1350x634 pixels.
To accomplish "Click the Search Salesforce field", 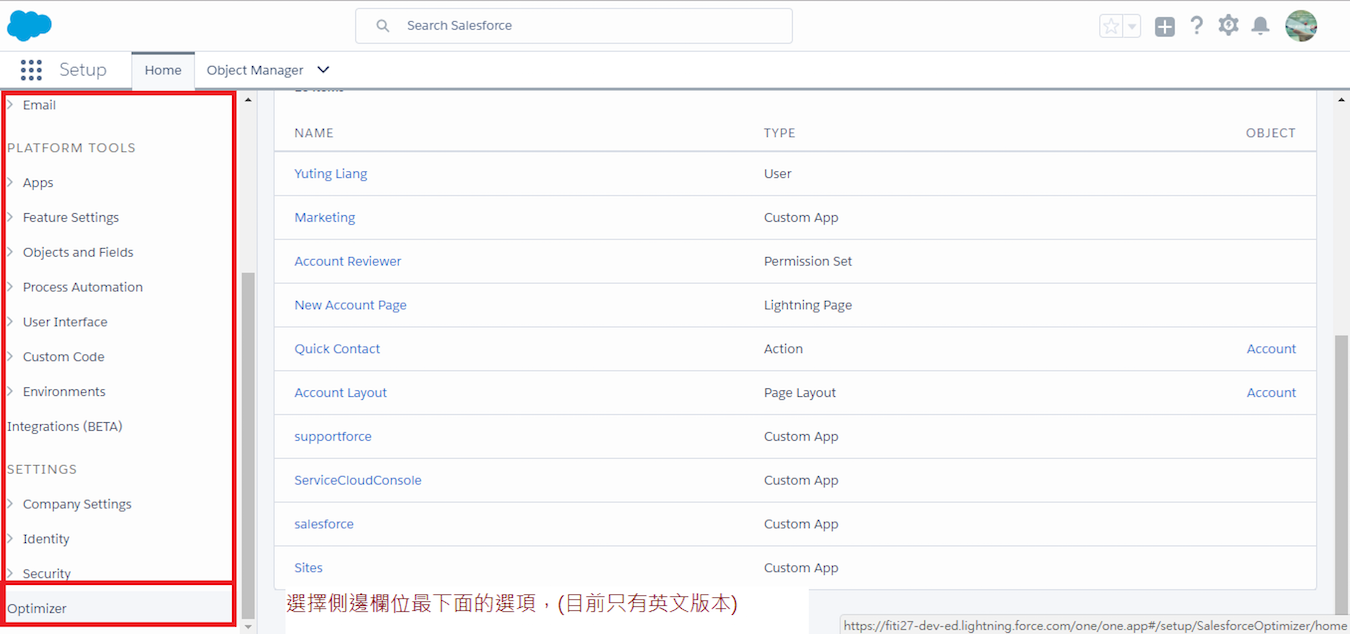I will point(574,26).
